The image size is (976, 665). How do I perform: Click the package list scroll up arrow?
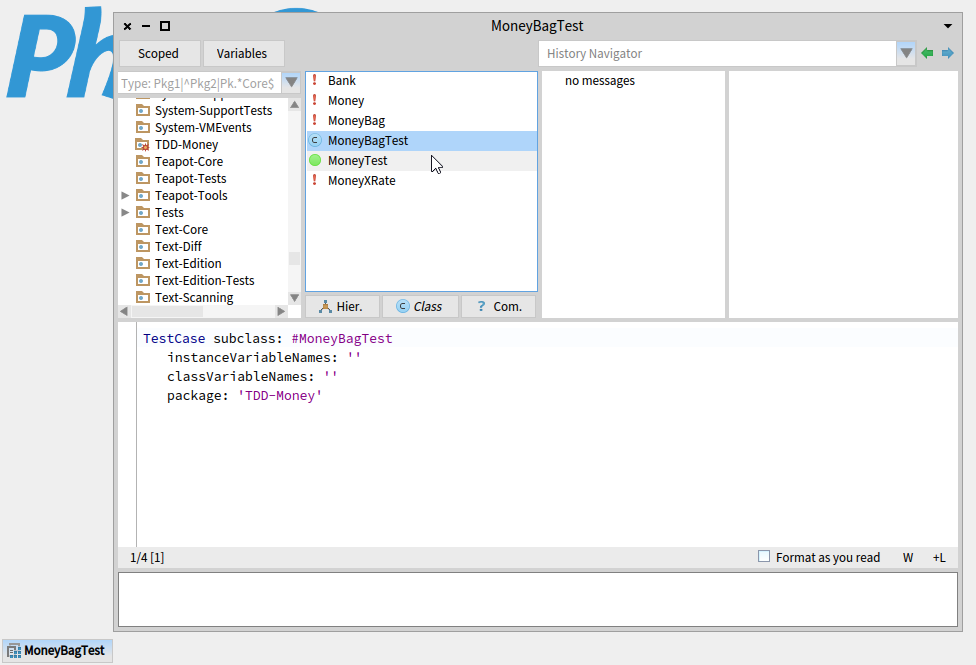(294, 104)
